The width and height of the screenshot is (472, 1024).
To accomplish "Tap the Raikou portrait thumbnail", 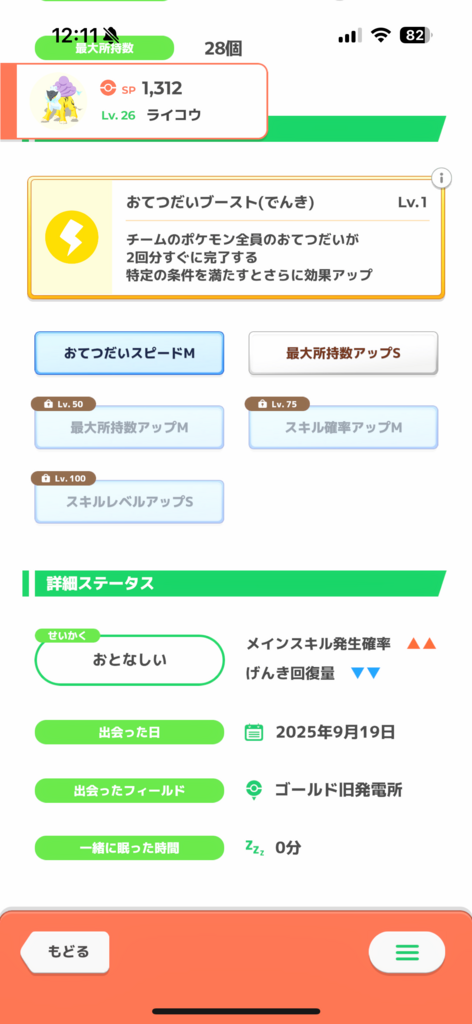I will [x=58, y=100].
